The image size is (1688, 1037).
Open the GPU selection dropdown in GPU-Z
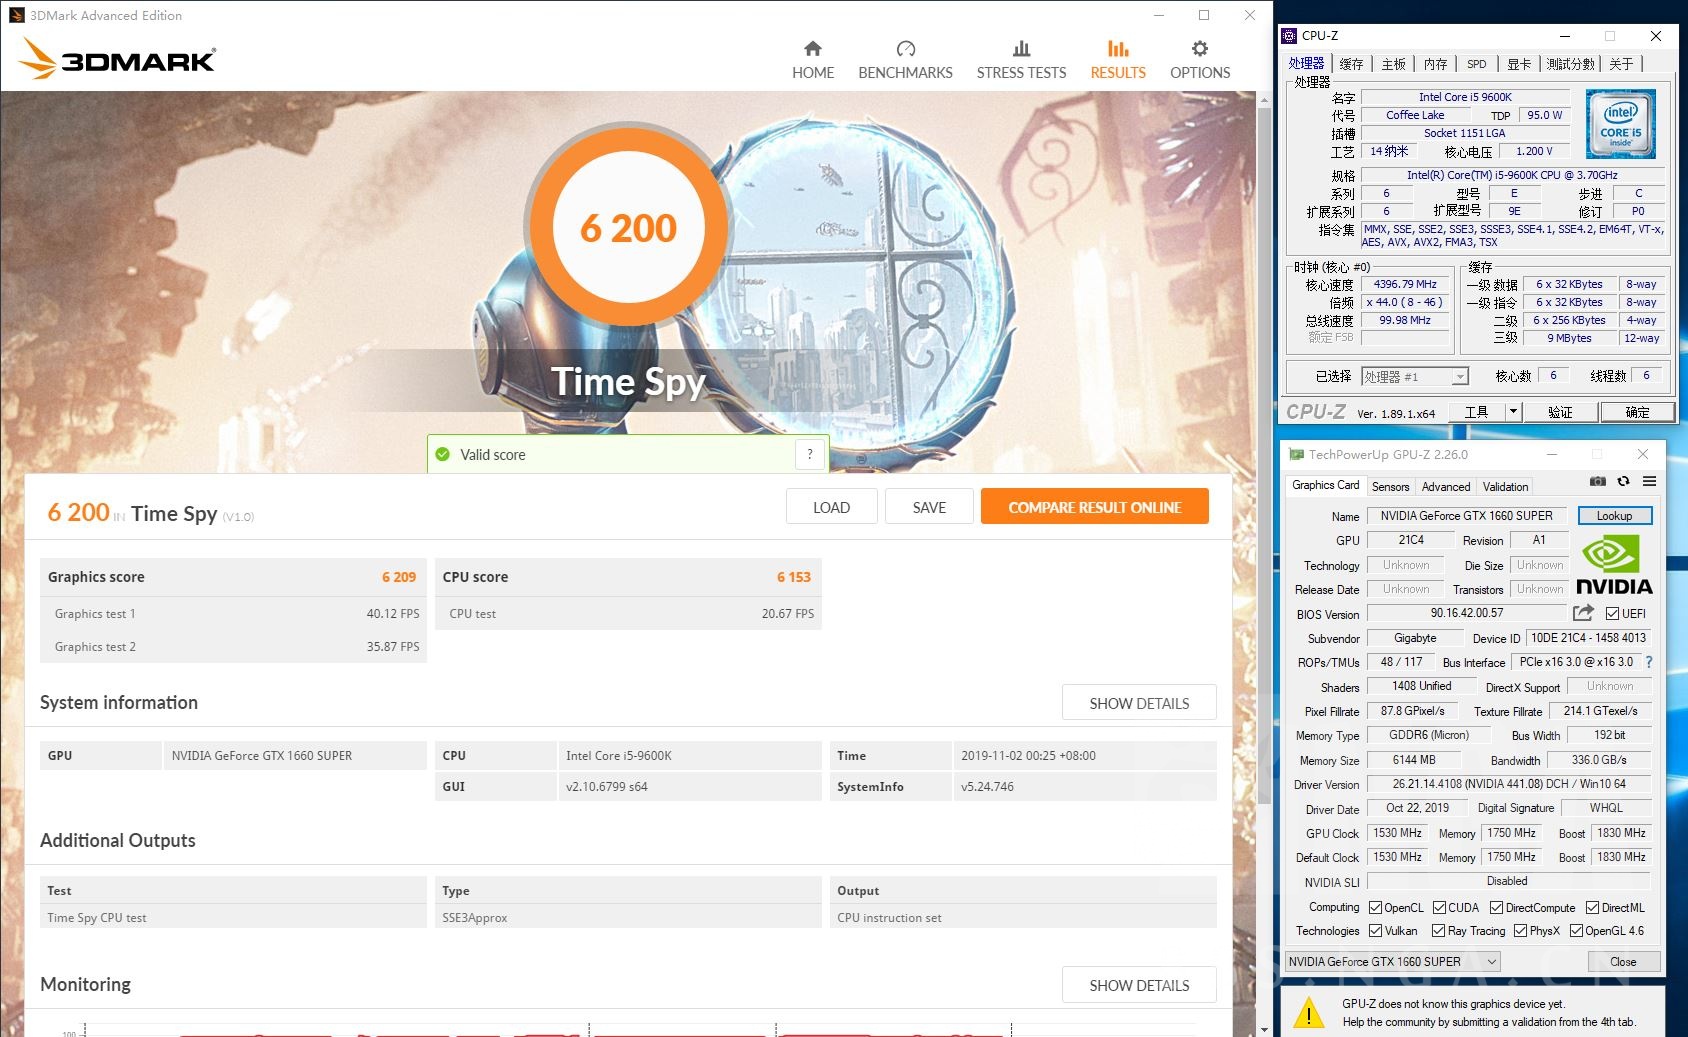click(x=1392, y=962)
